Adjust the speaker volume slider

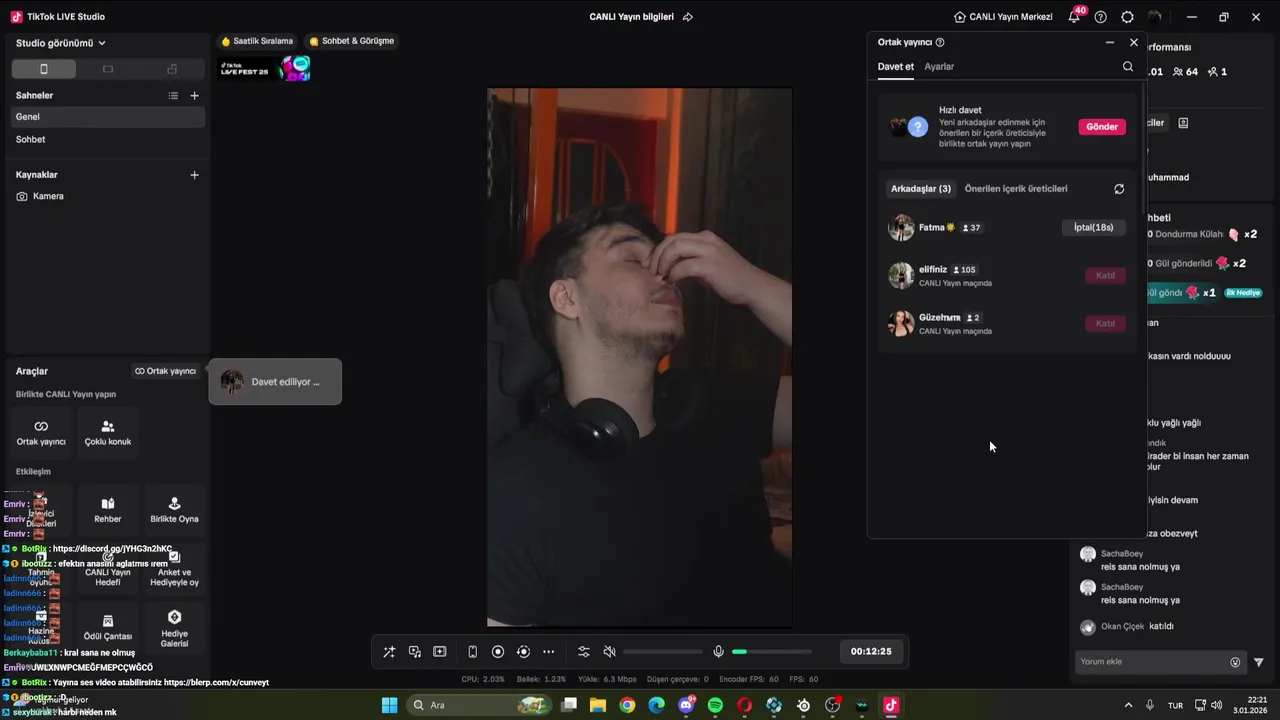tap(661, 652)
